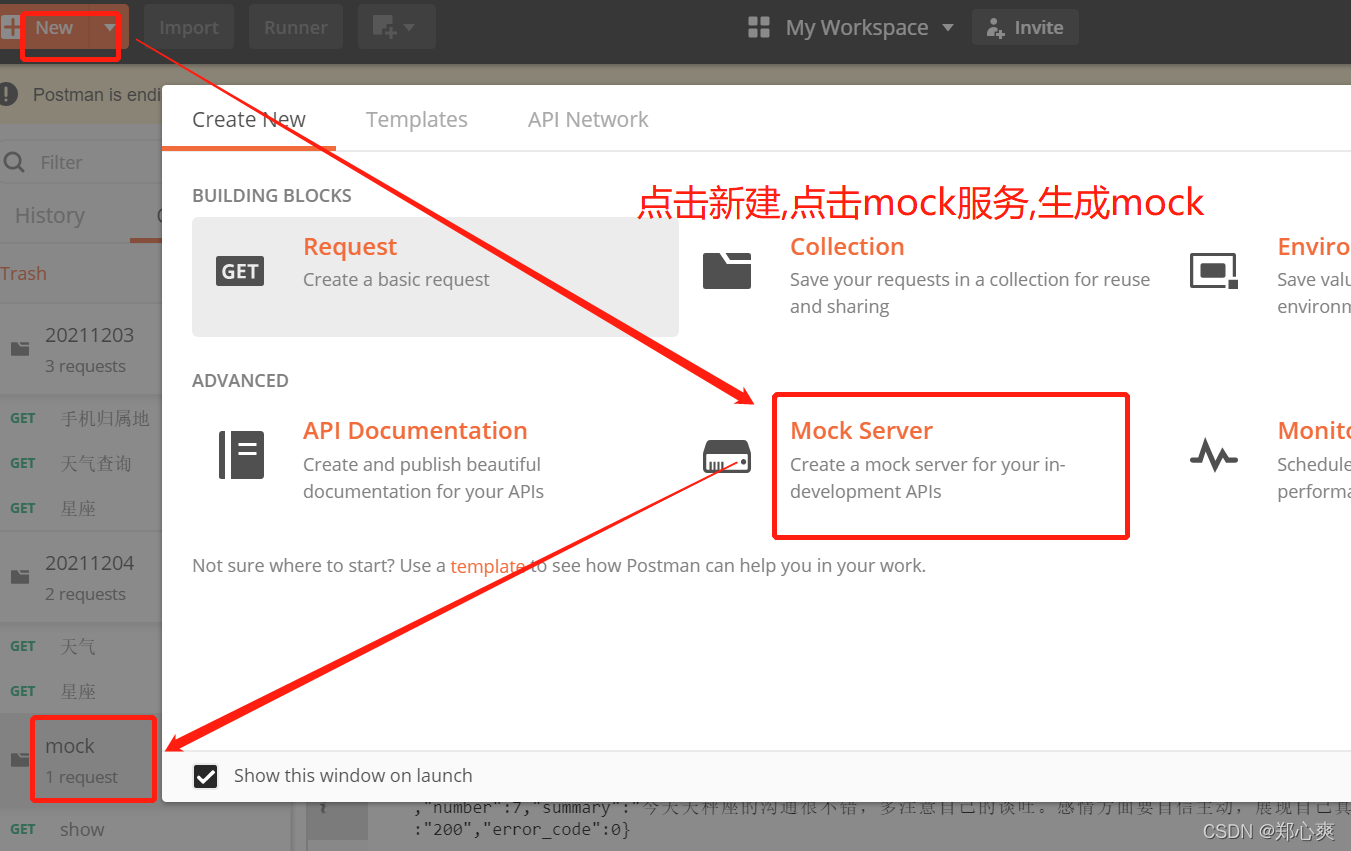Click the template link in the help text
This screenshot has width=1351, height=851.
[x=488, y=566]
